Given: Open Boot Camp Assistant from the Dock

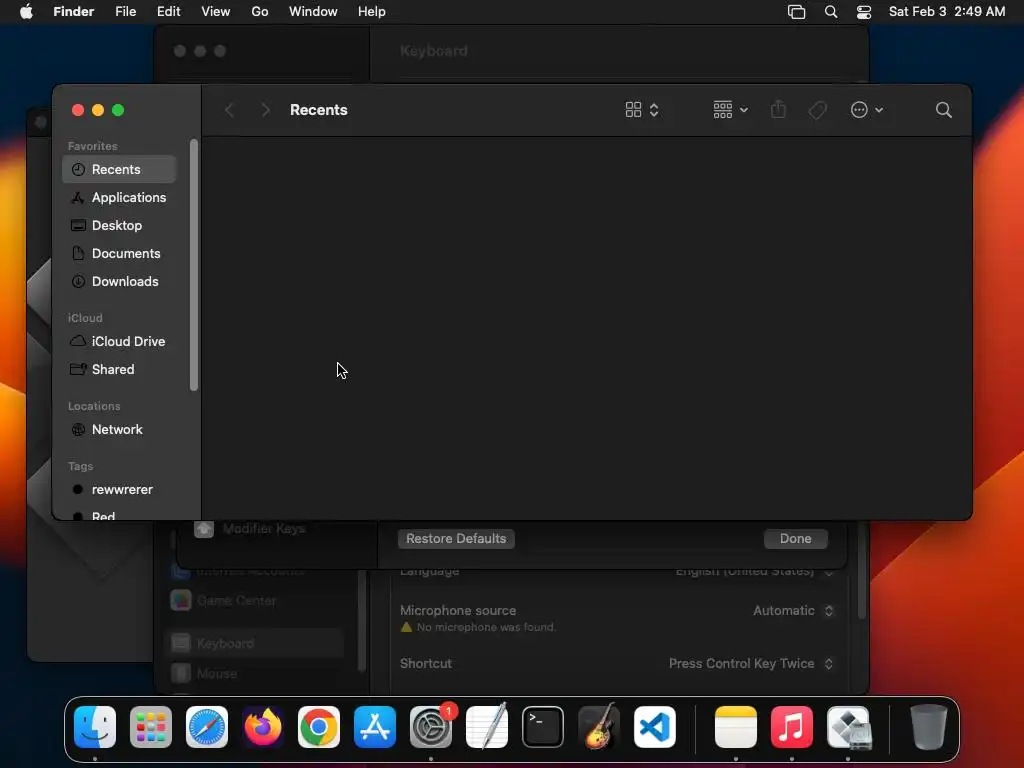Looking at the screenshot, I should (x=848, y=727).
